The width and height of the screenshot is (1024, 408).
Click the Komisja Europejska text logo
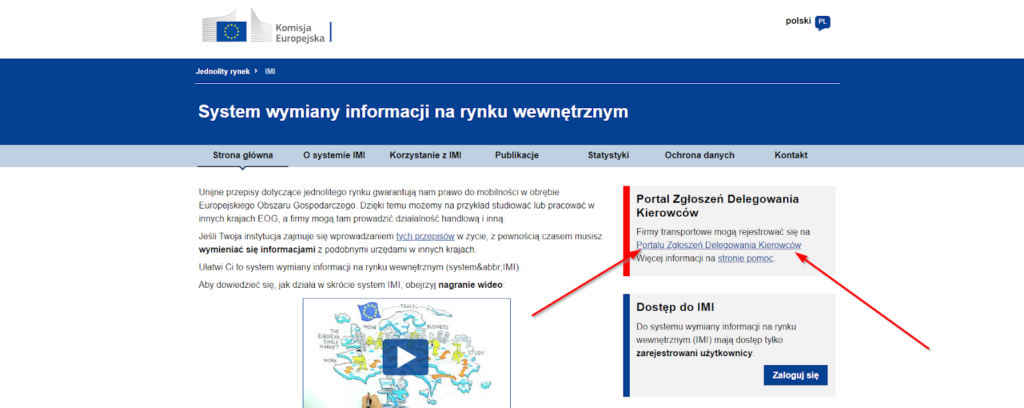pyautogui.click(x=300, y=33)
